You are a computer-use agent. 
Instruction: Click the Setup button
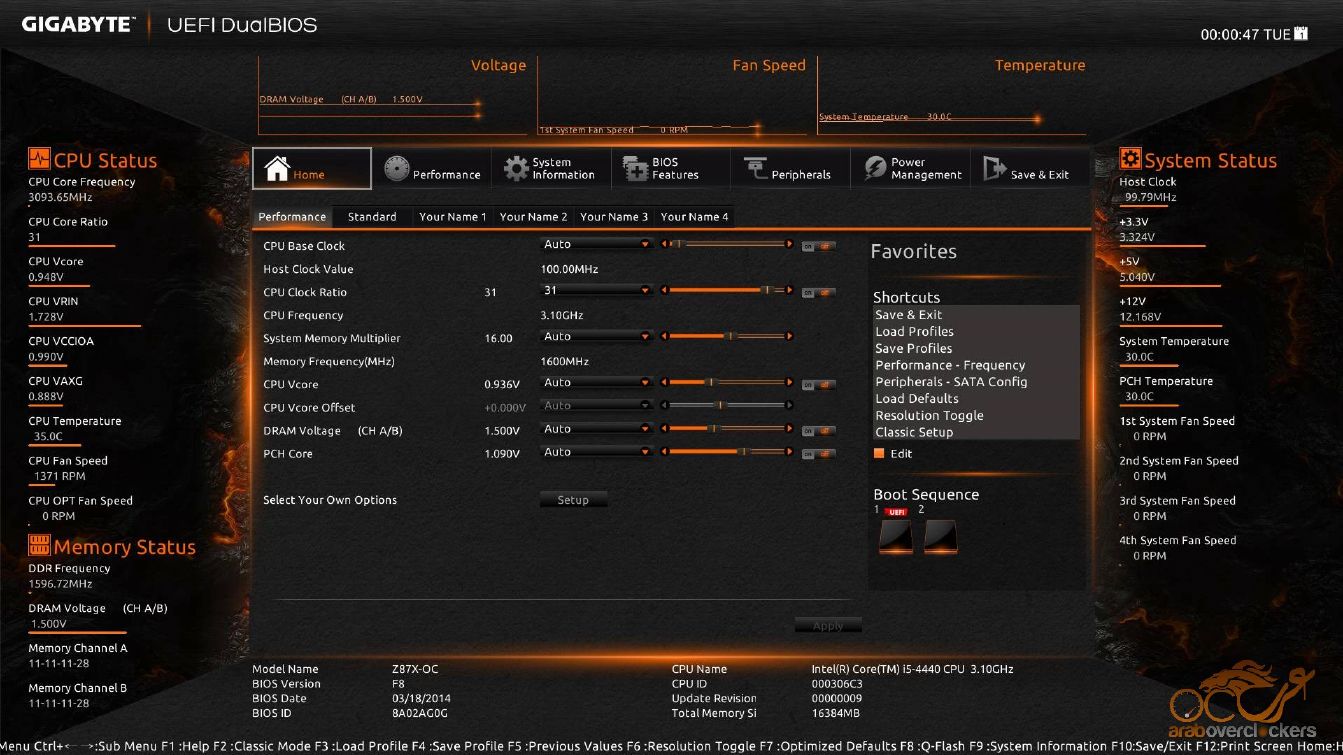[x=573, y=500]
